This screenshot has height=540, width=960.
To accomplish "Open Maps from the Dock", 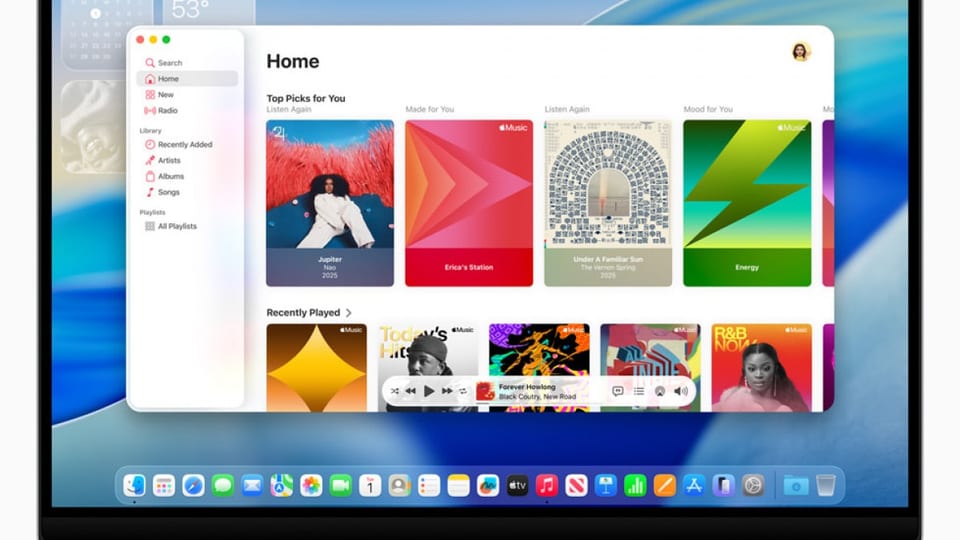I will tap(282, 486).
